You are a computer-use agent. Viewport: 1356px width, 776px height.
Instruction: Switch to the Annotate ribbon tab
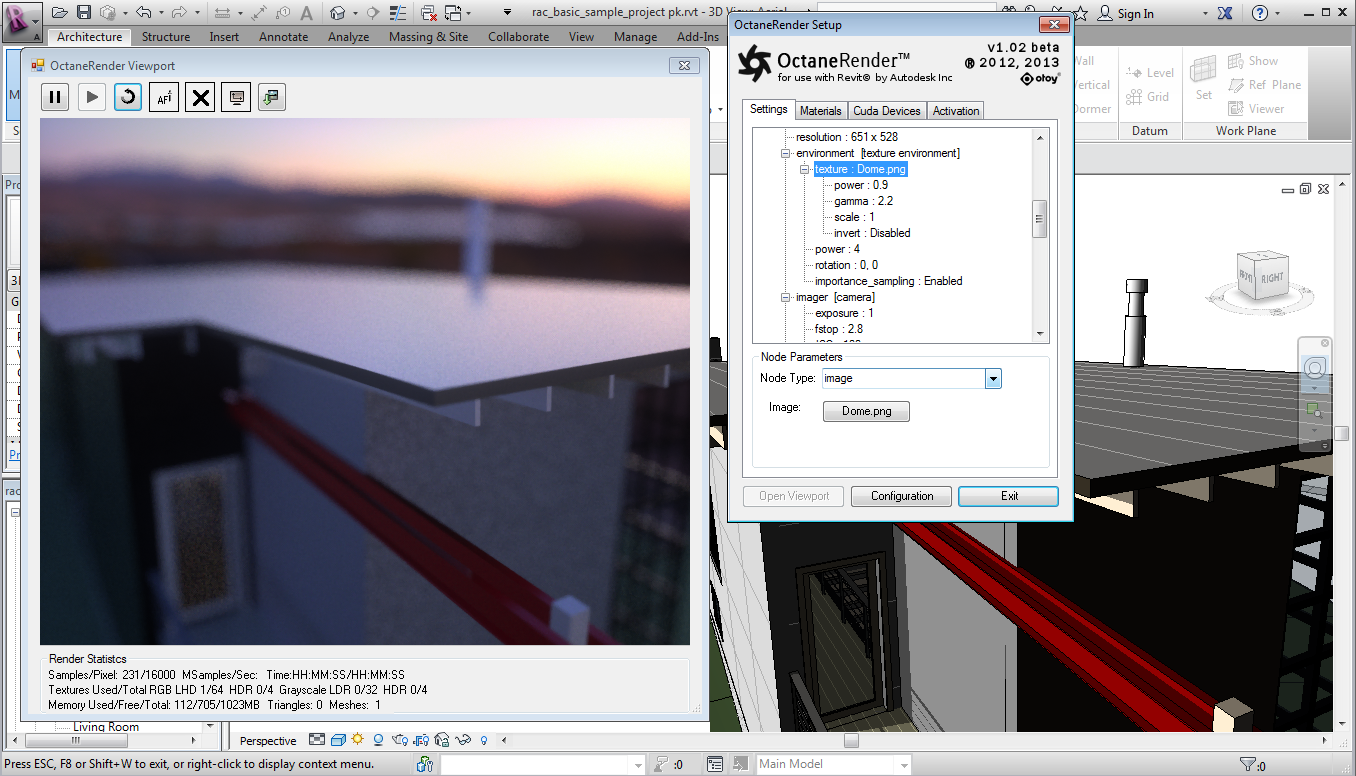284,37
